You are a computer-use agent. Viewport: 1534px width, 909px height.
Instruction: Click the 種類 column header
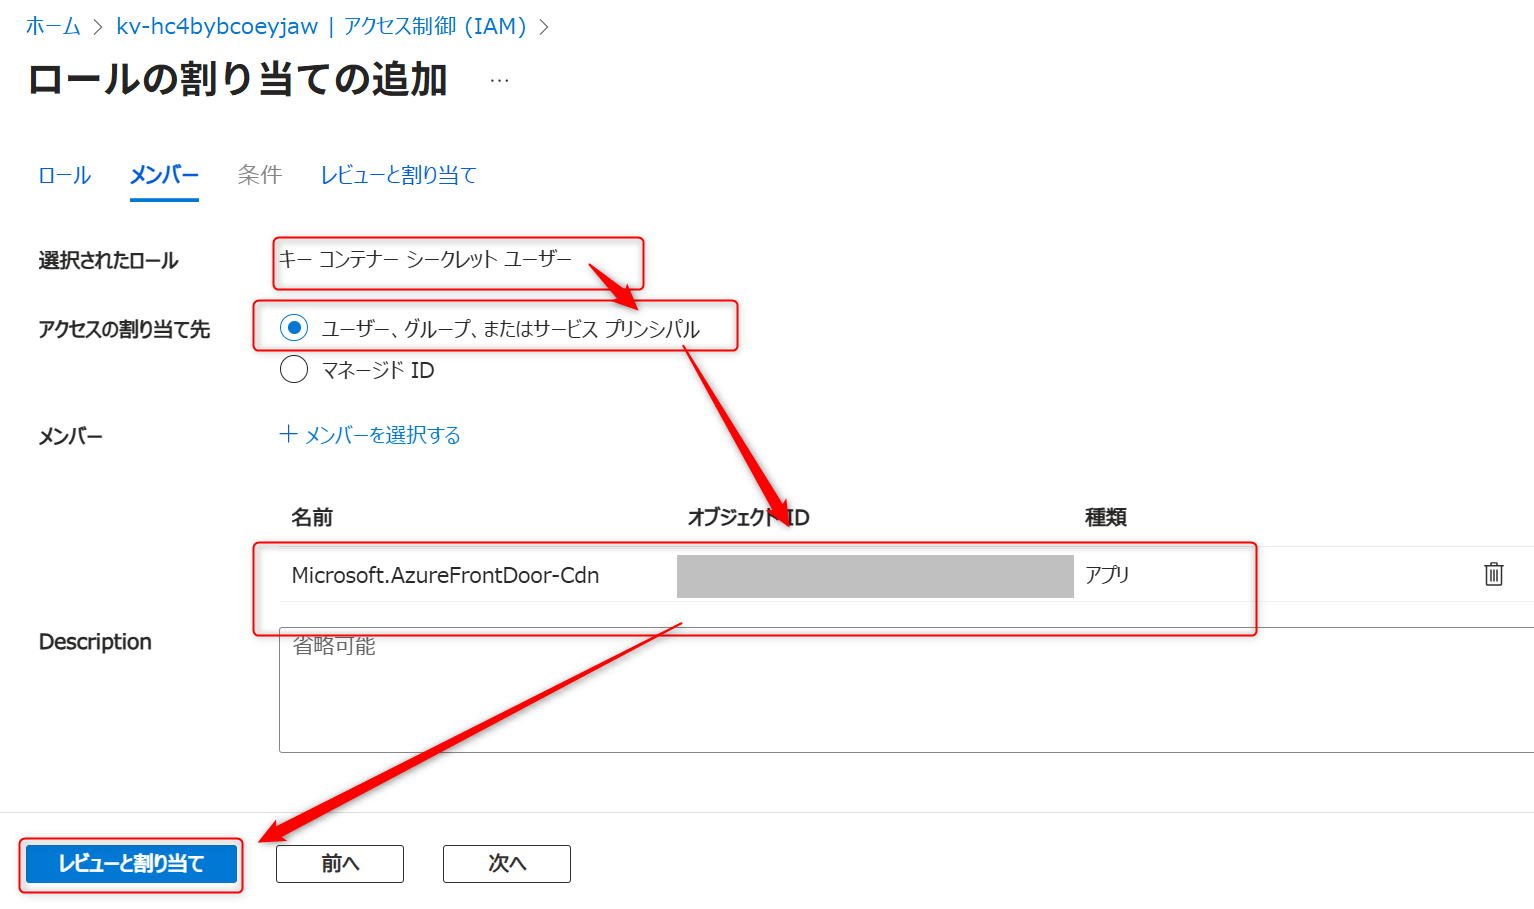point(1106,517)
